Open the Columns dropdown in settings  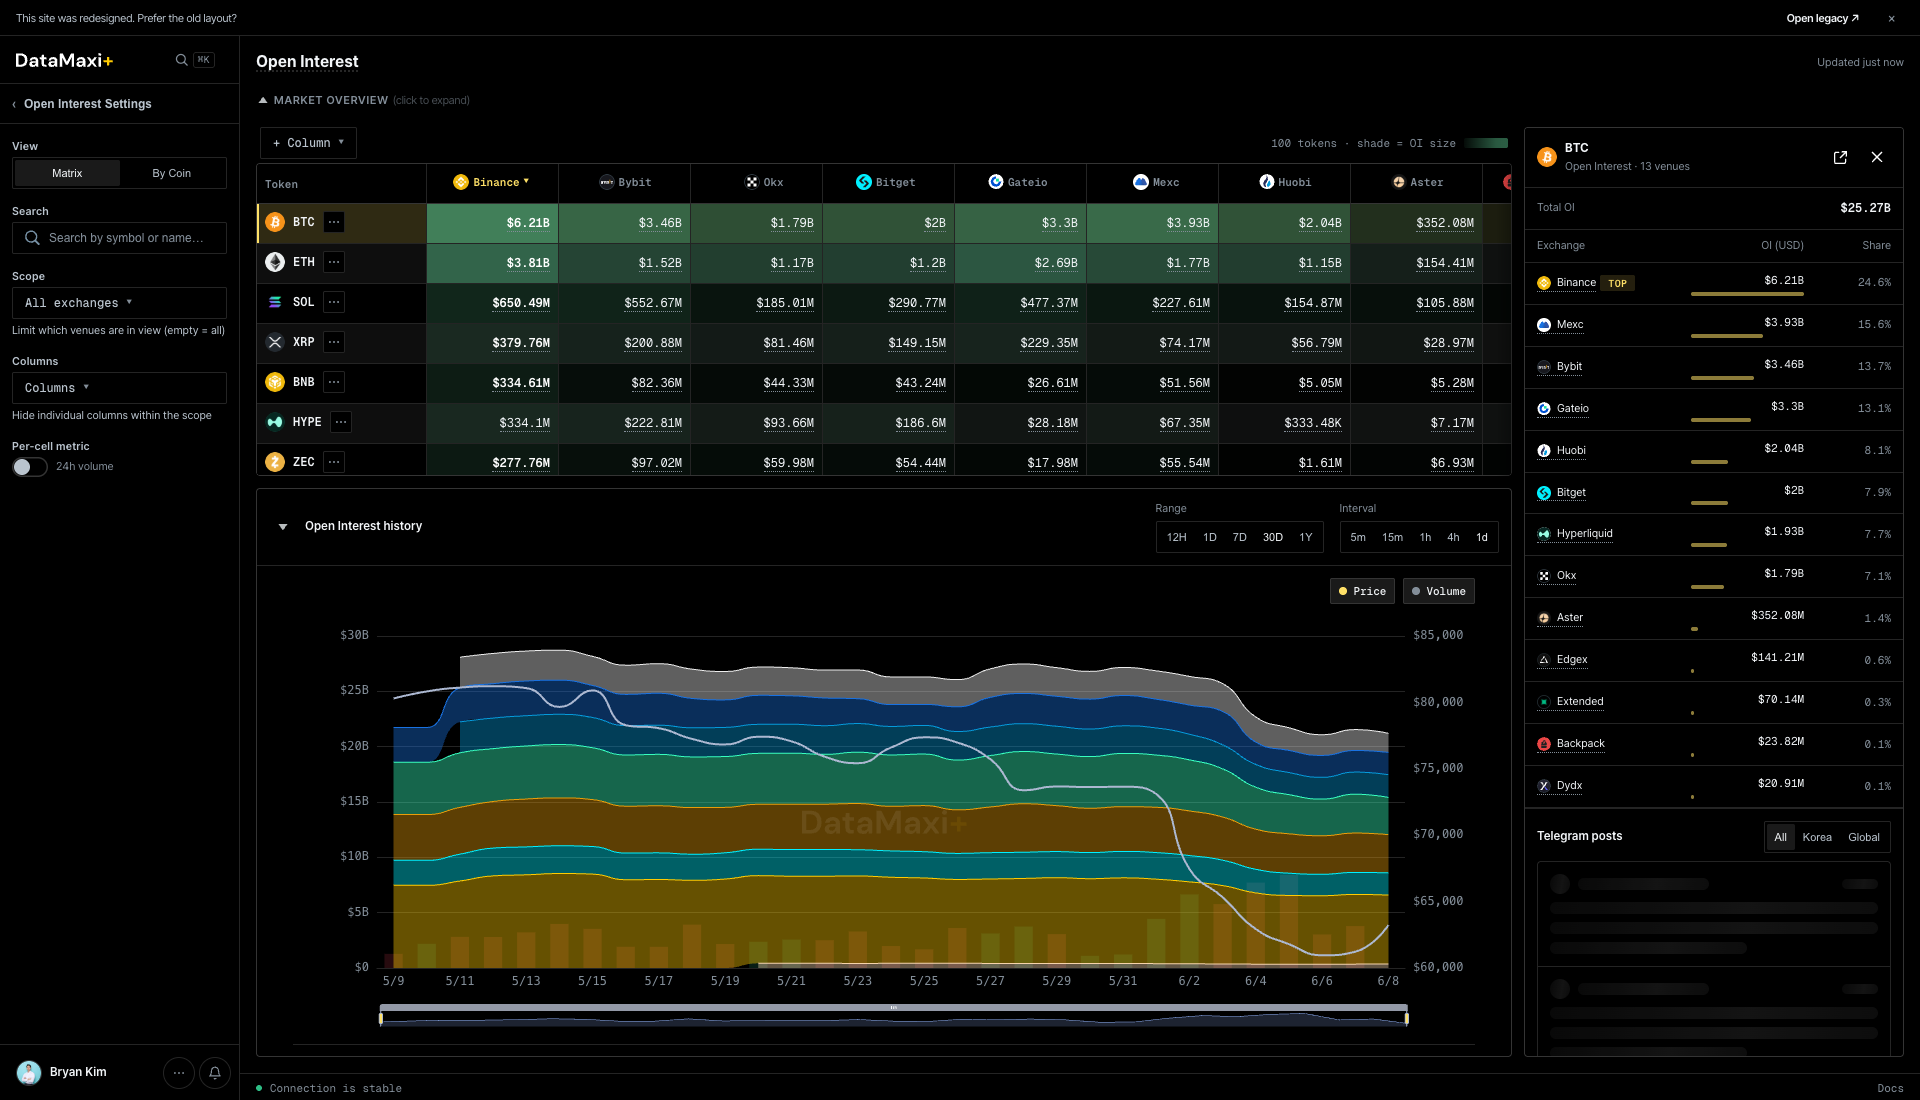click(119, 388)
